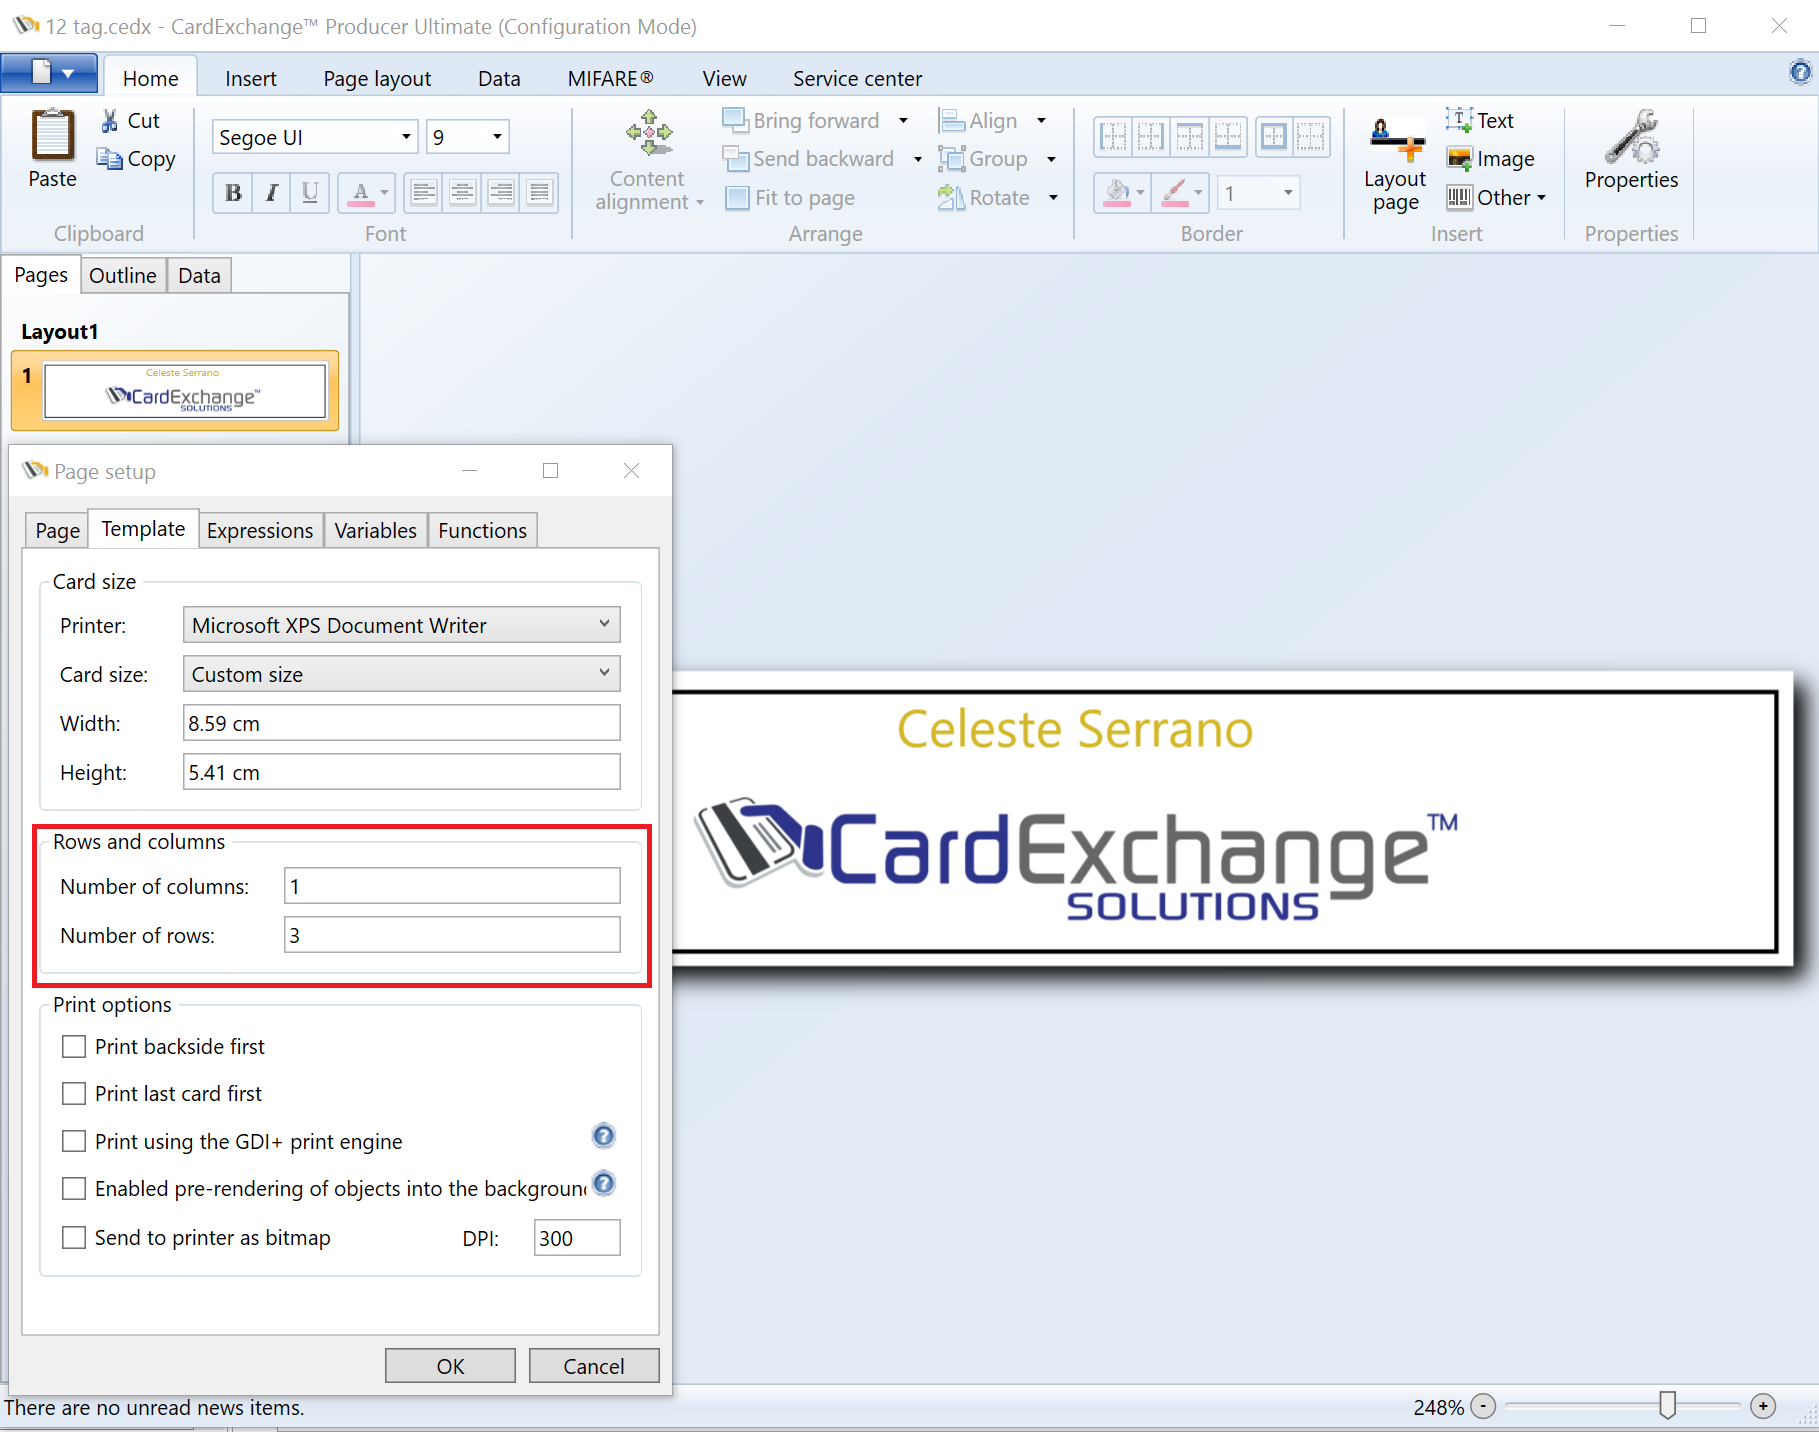Click Fit to page
The height and width of the screenshot is (1432, 1819).
(790, 198)
